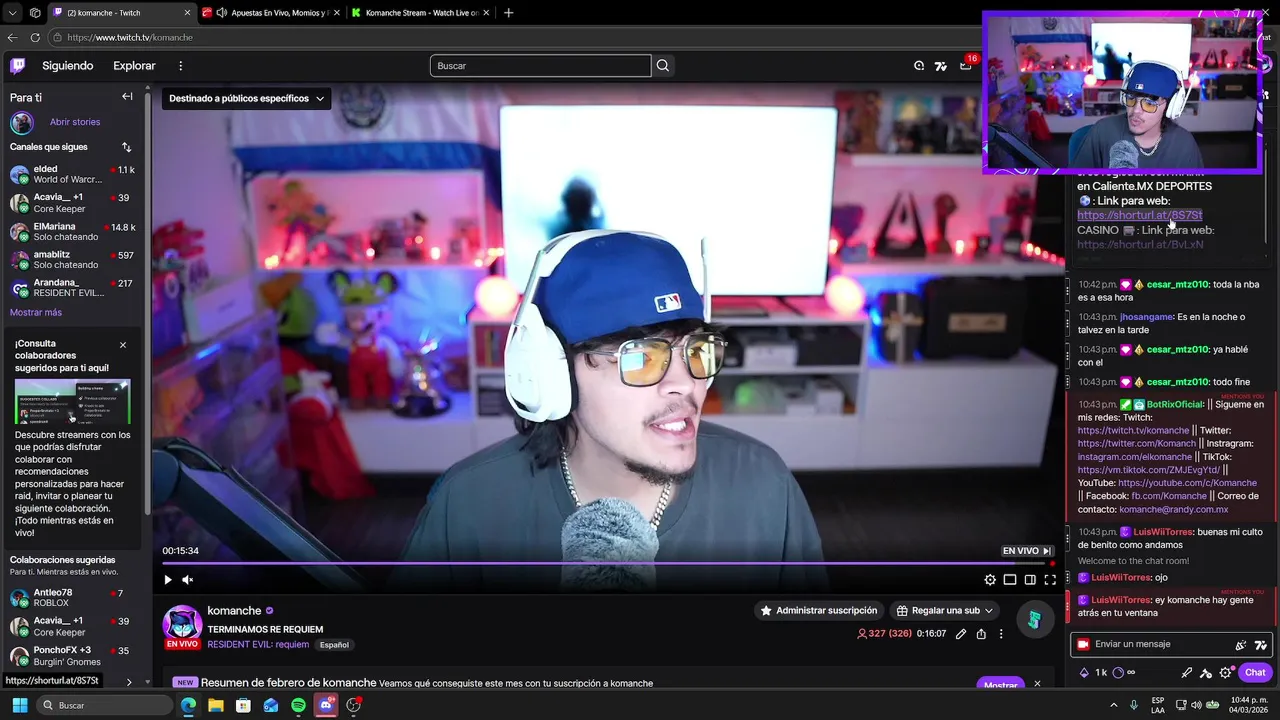Go to the Twitch home logo
The image size is (1280, 720).
17,66
